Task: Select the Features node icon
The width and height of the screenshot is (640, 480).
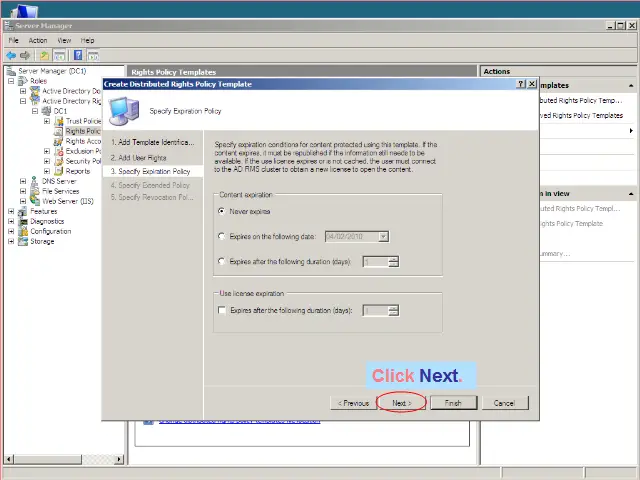Action: coord(23,211)
